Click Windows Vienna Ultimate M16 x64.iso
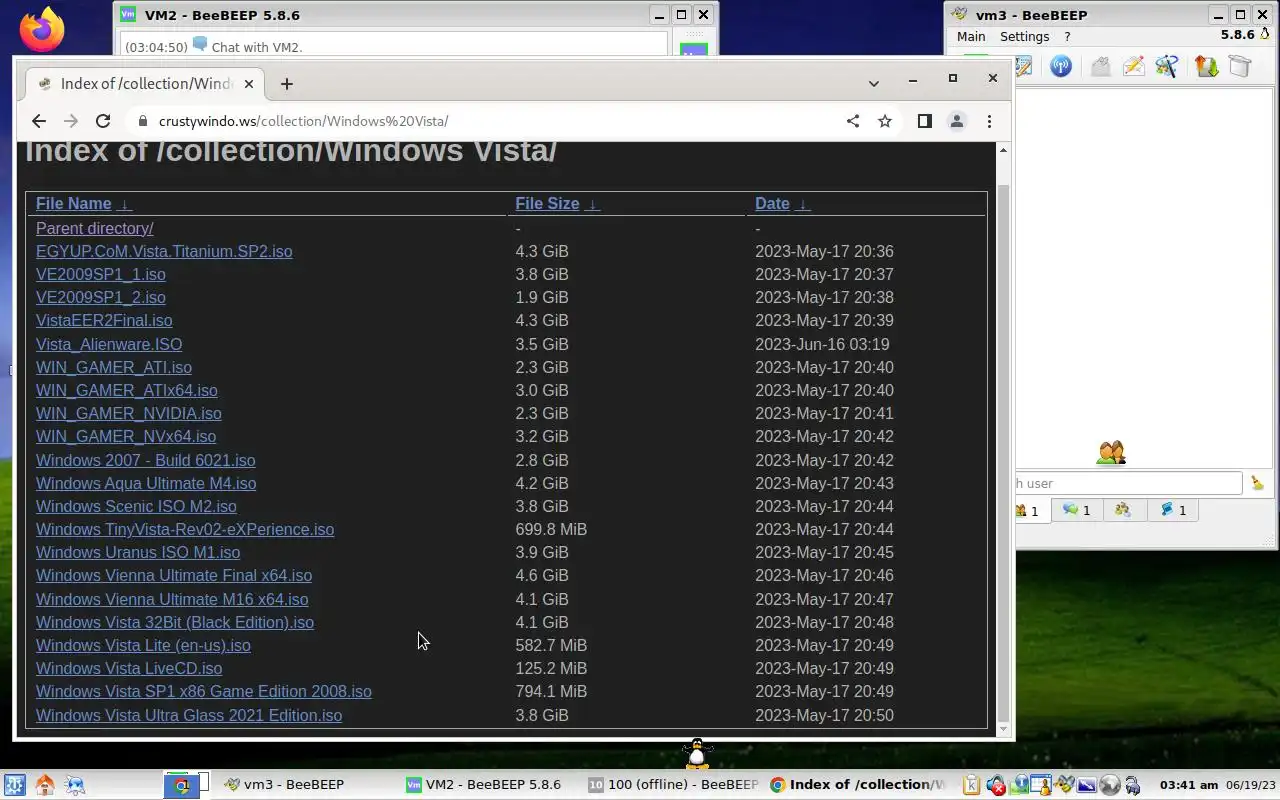1280x800 pixels. 172,599
